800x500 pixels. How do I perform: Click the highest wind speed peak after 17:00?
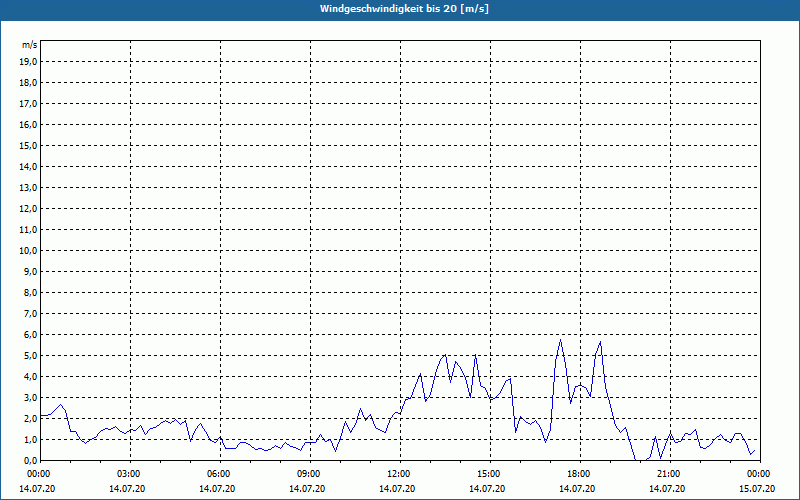coord(560,340)
